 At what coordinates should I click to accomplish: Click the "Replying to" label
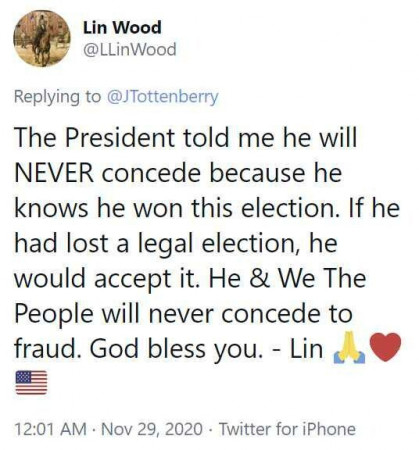[x=57, y=97]
